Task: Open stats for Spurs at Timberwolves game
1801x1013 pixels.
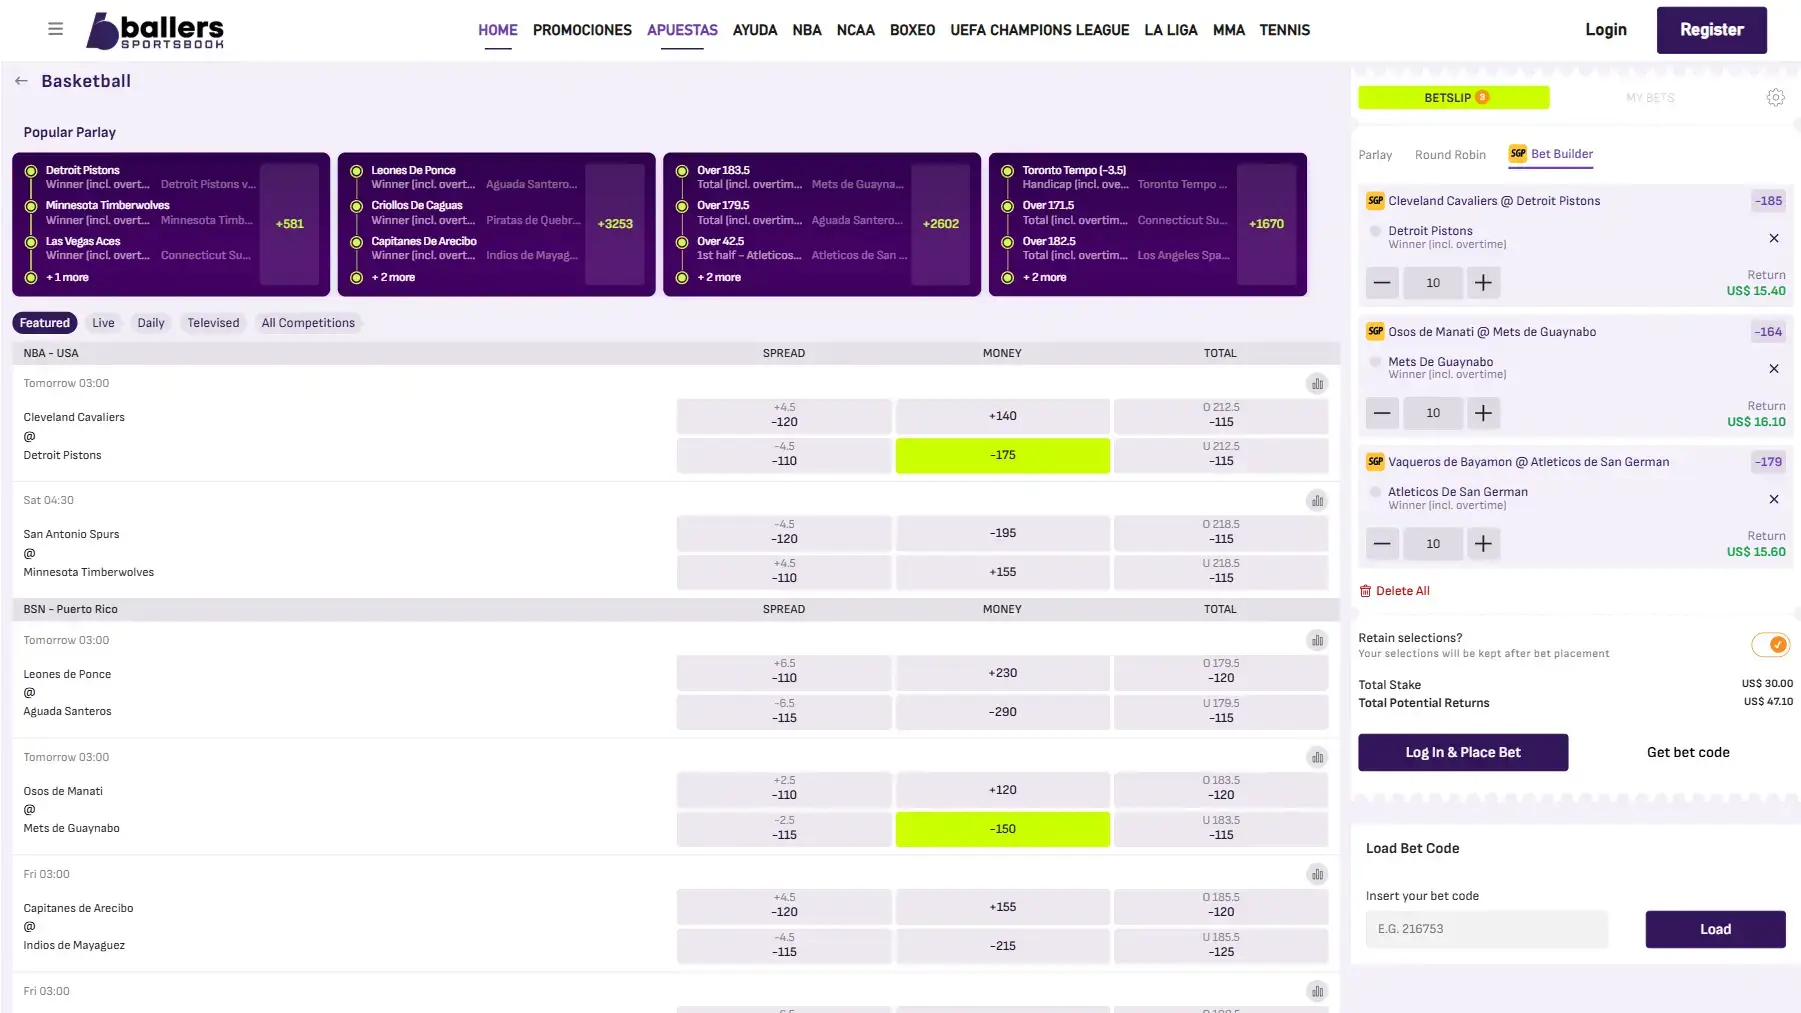Action: pyautogui.click(x=1317, y=501)
